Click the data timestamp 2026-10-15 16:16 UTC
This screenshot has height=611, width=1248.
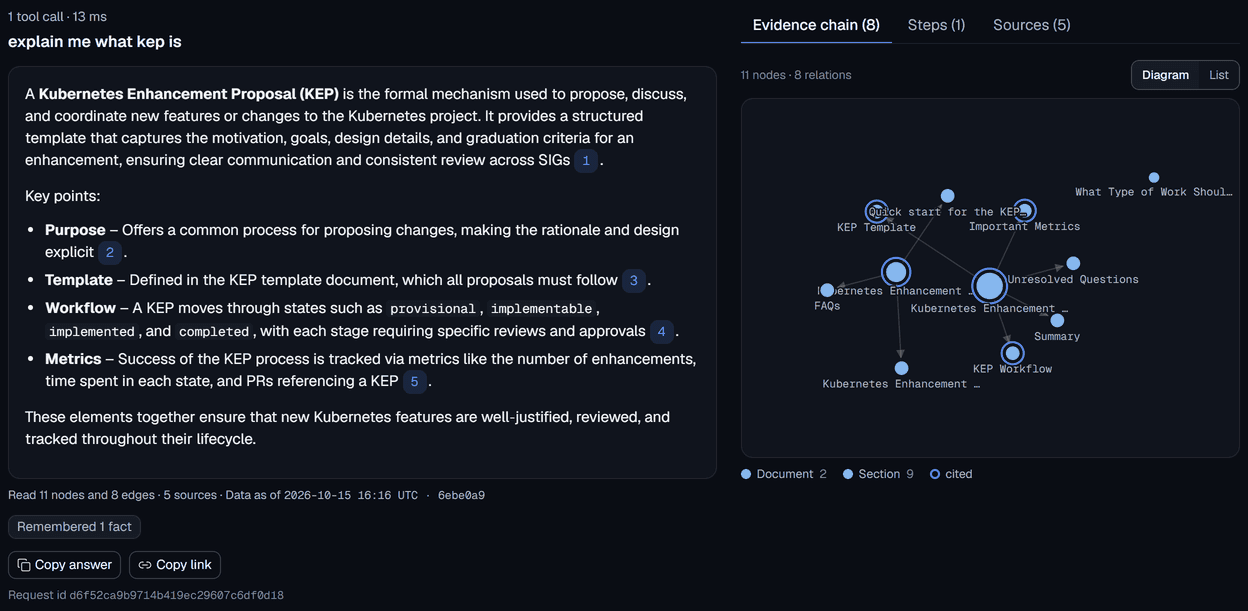click(x=351, y=495)
